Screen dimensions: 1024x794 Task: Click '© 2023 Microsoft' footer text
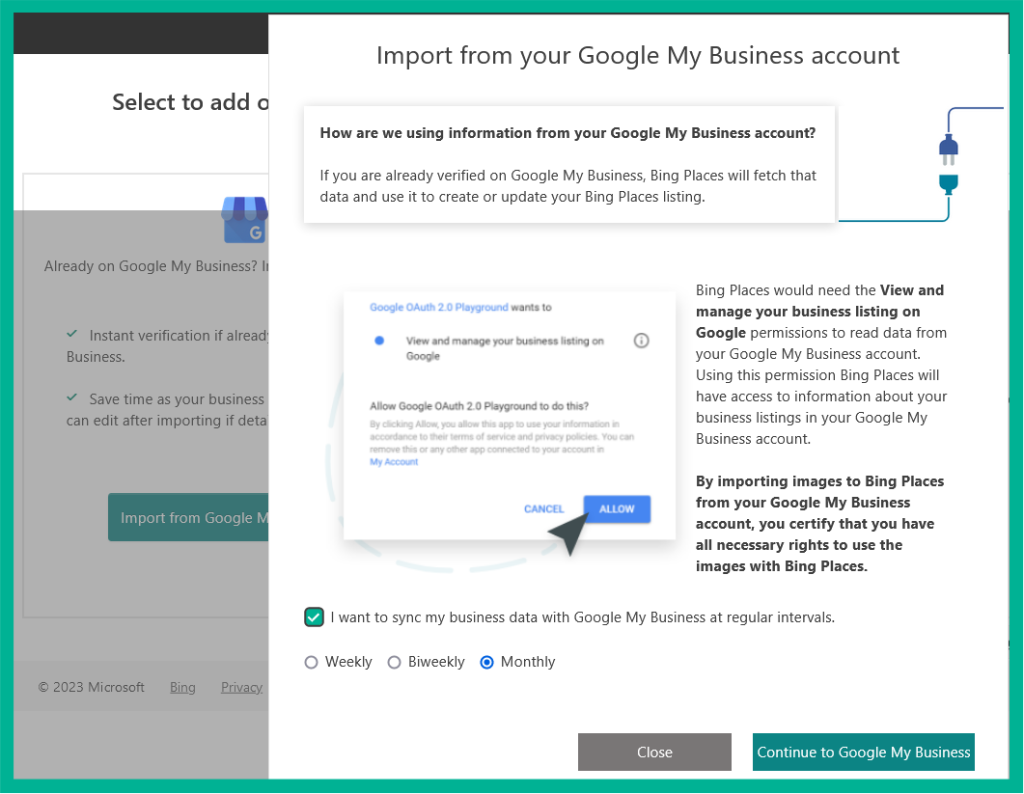[91, 687]
